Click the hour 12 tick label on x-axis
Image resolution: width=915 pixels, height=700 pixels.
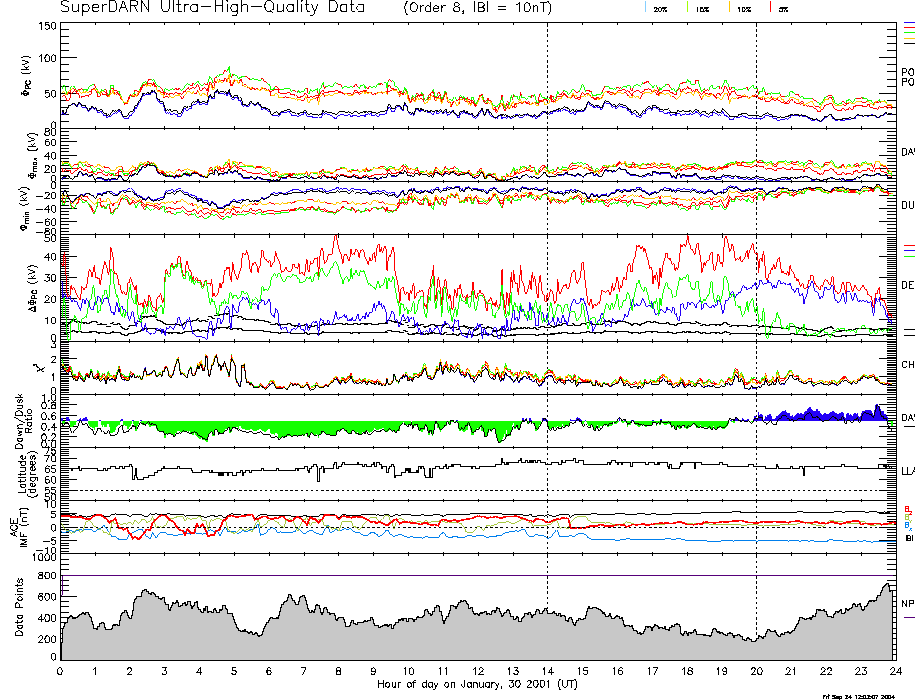click(x=478, y=672)
